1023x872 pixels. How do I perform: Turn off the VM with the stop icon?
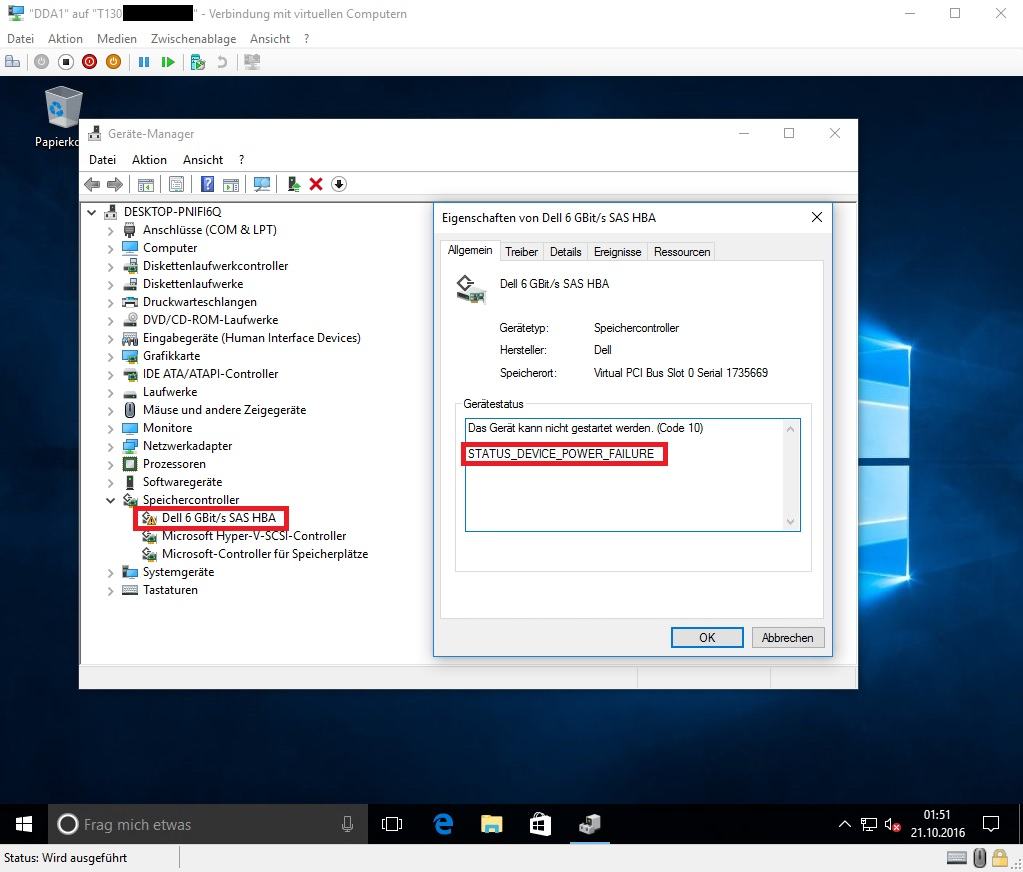(x=66, y=62)
